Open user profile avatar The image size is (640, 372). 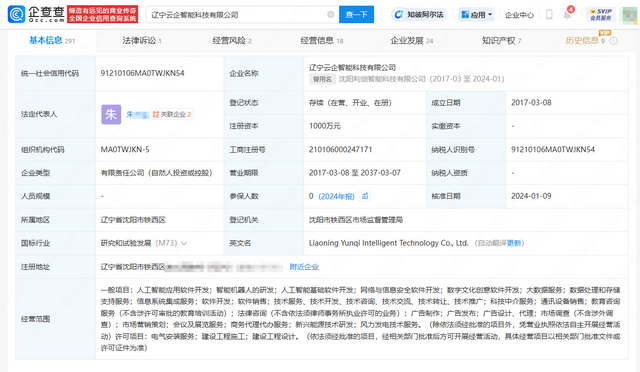[x=630, y=15]
